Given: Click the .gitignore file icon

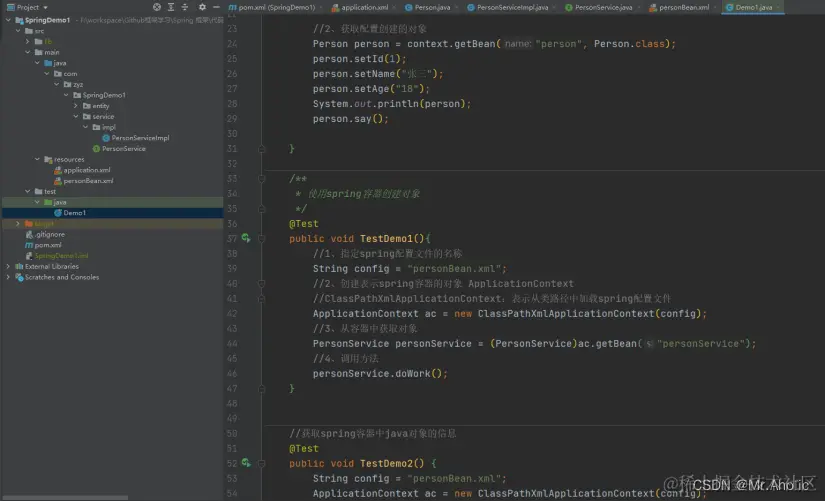Looking at the screenshot, I should click(29, 235).
